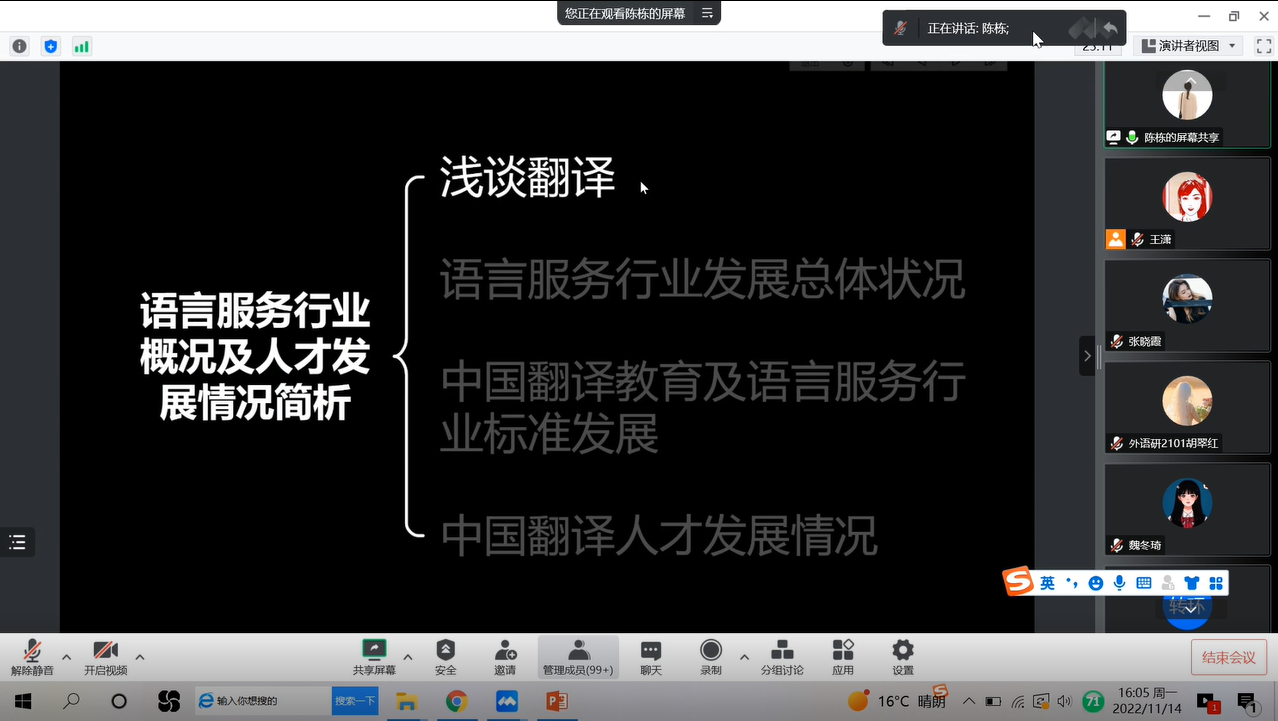Expand video options arrow beside 开启视频
Viewport: 1278px width, 721px height.
click(x=140, y=657)
